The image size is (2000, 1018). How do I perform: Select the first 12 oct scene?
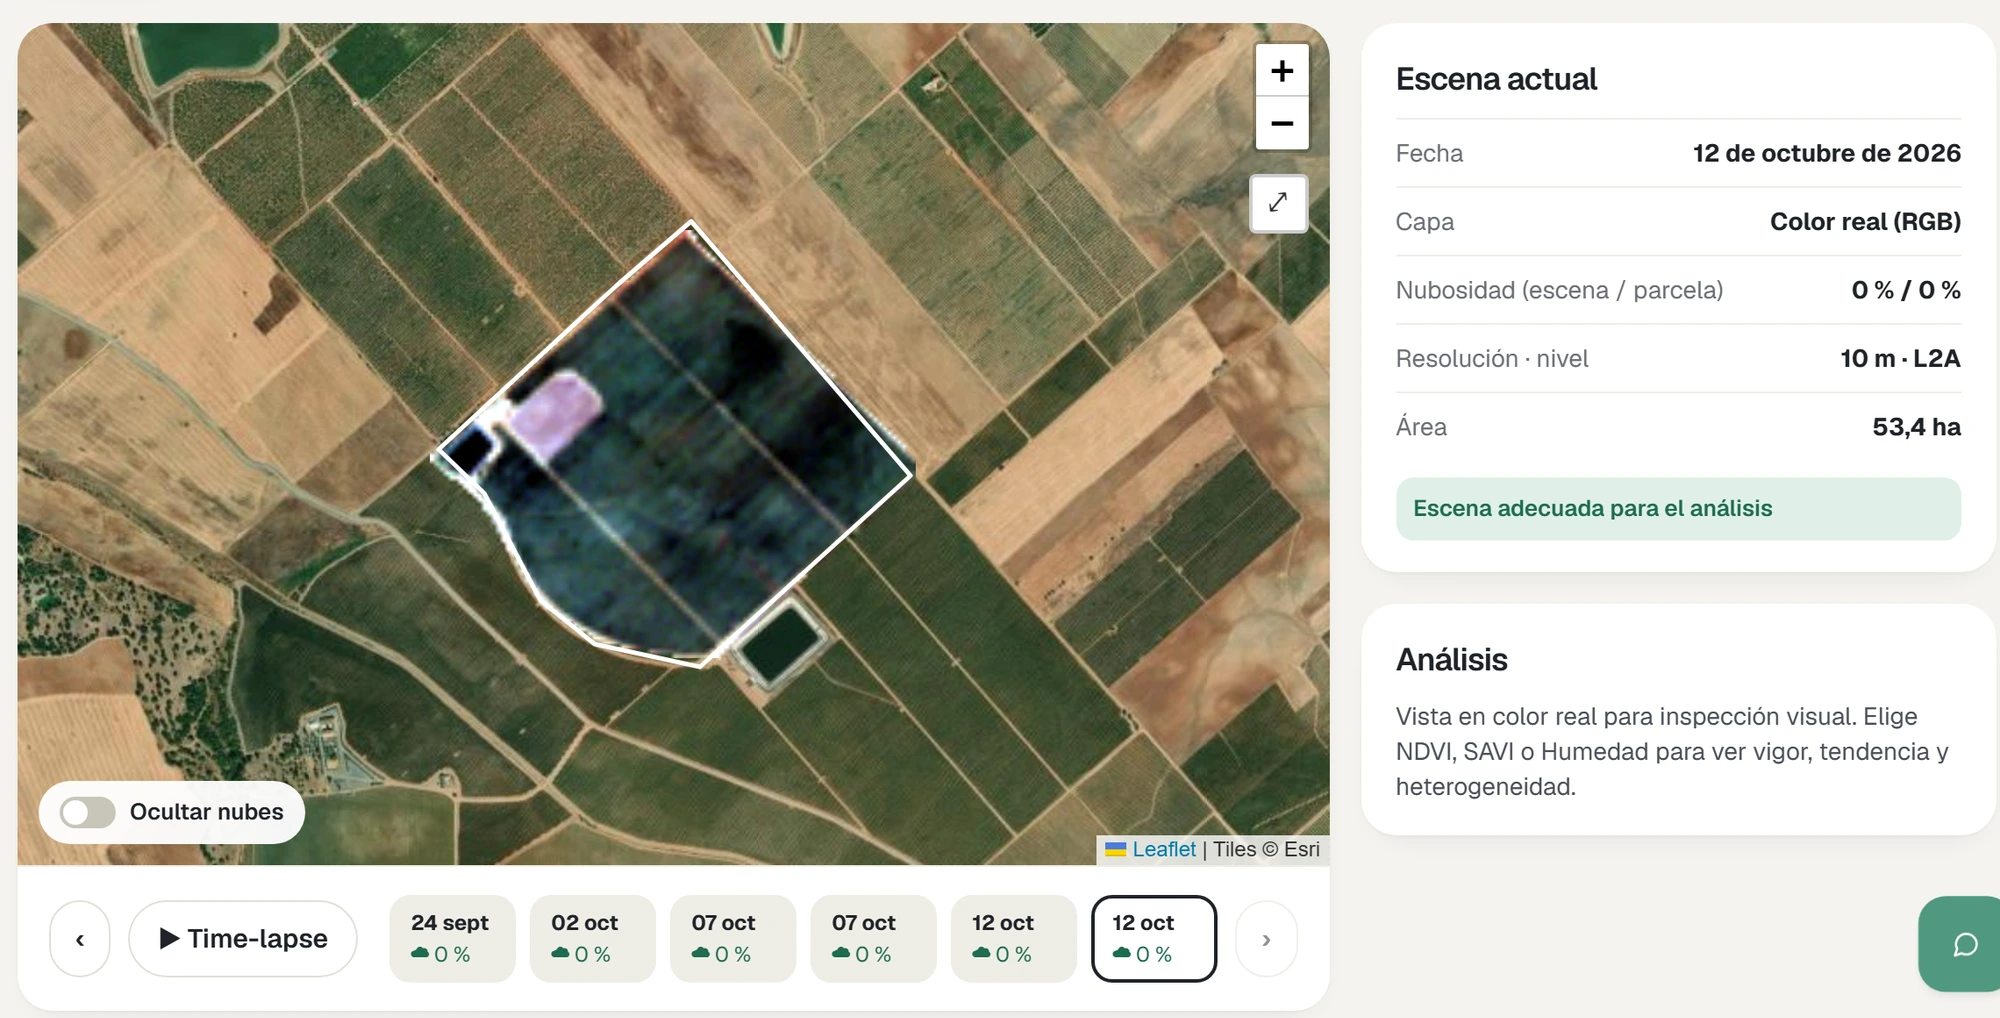pos(1013,938)
